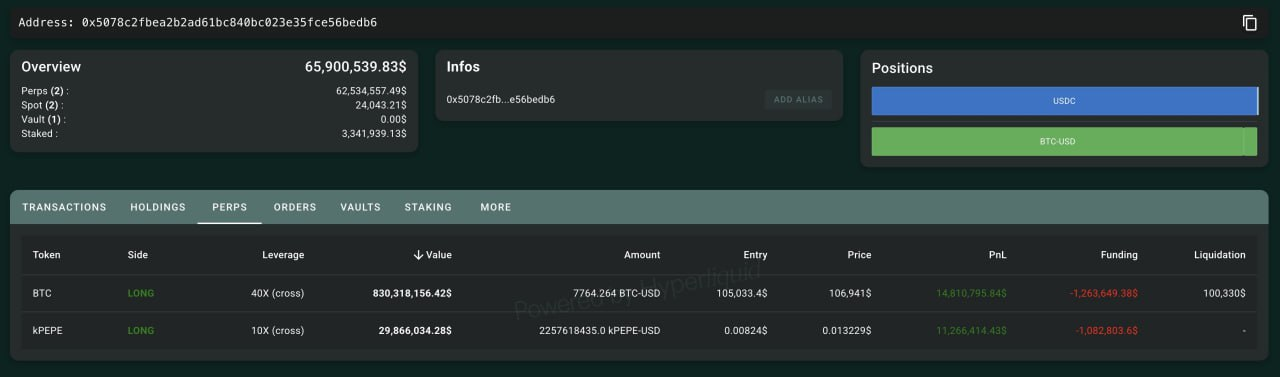Click the Liquidation column header

[x=1218, y=255]
